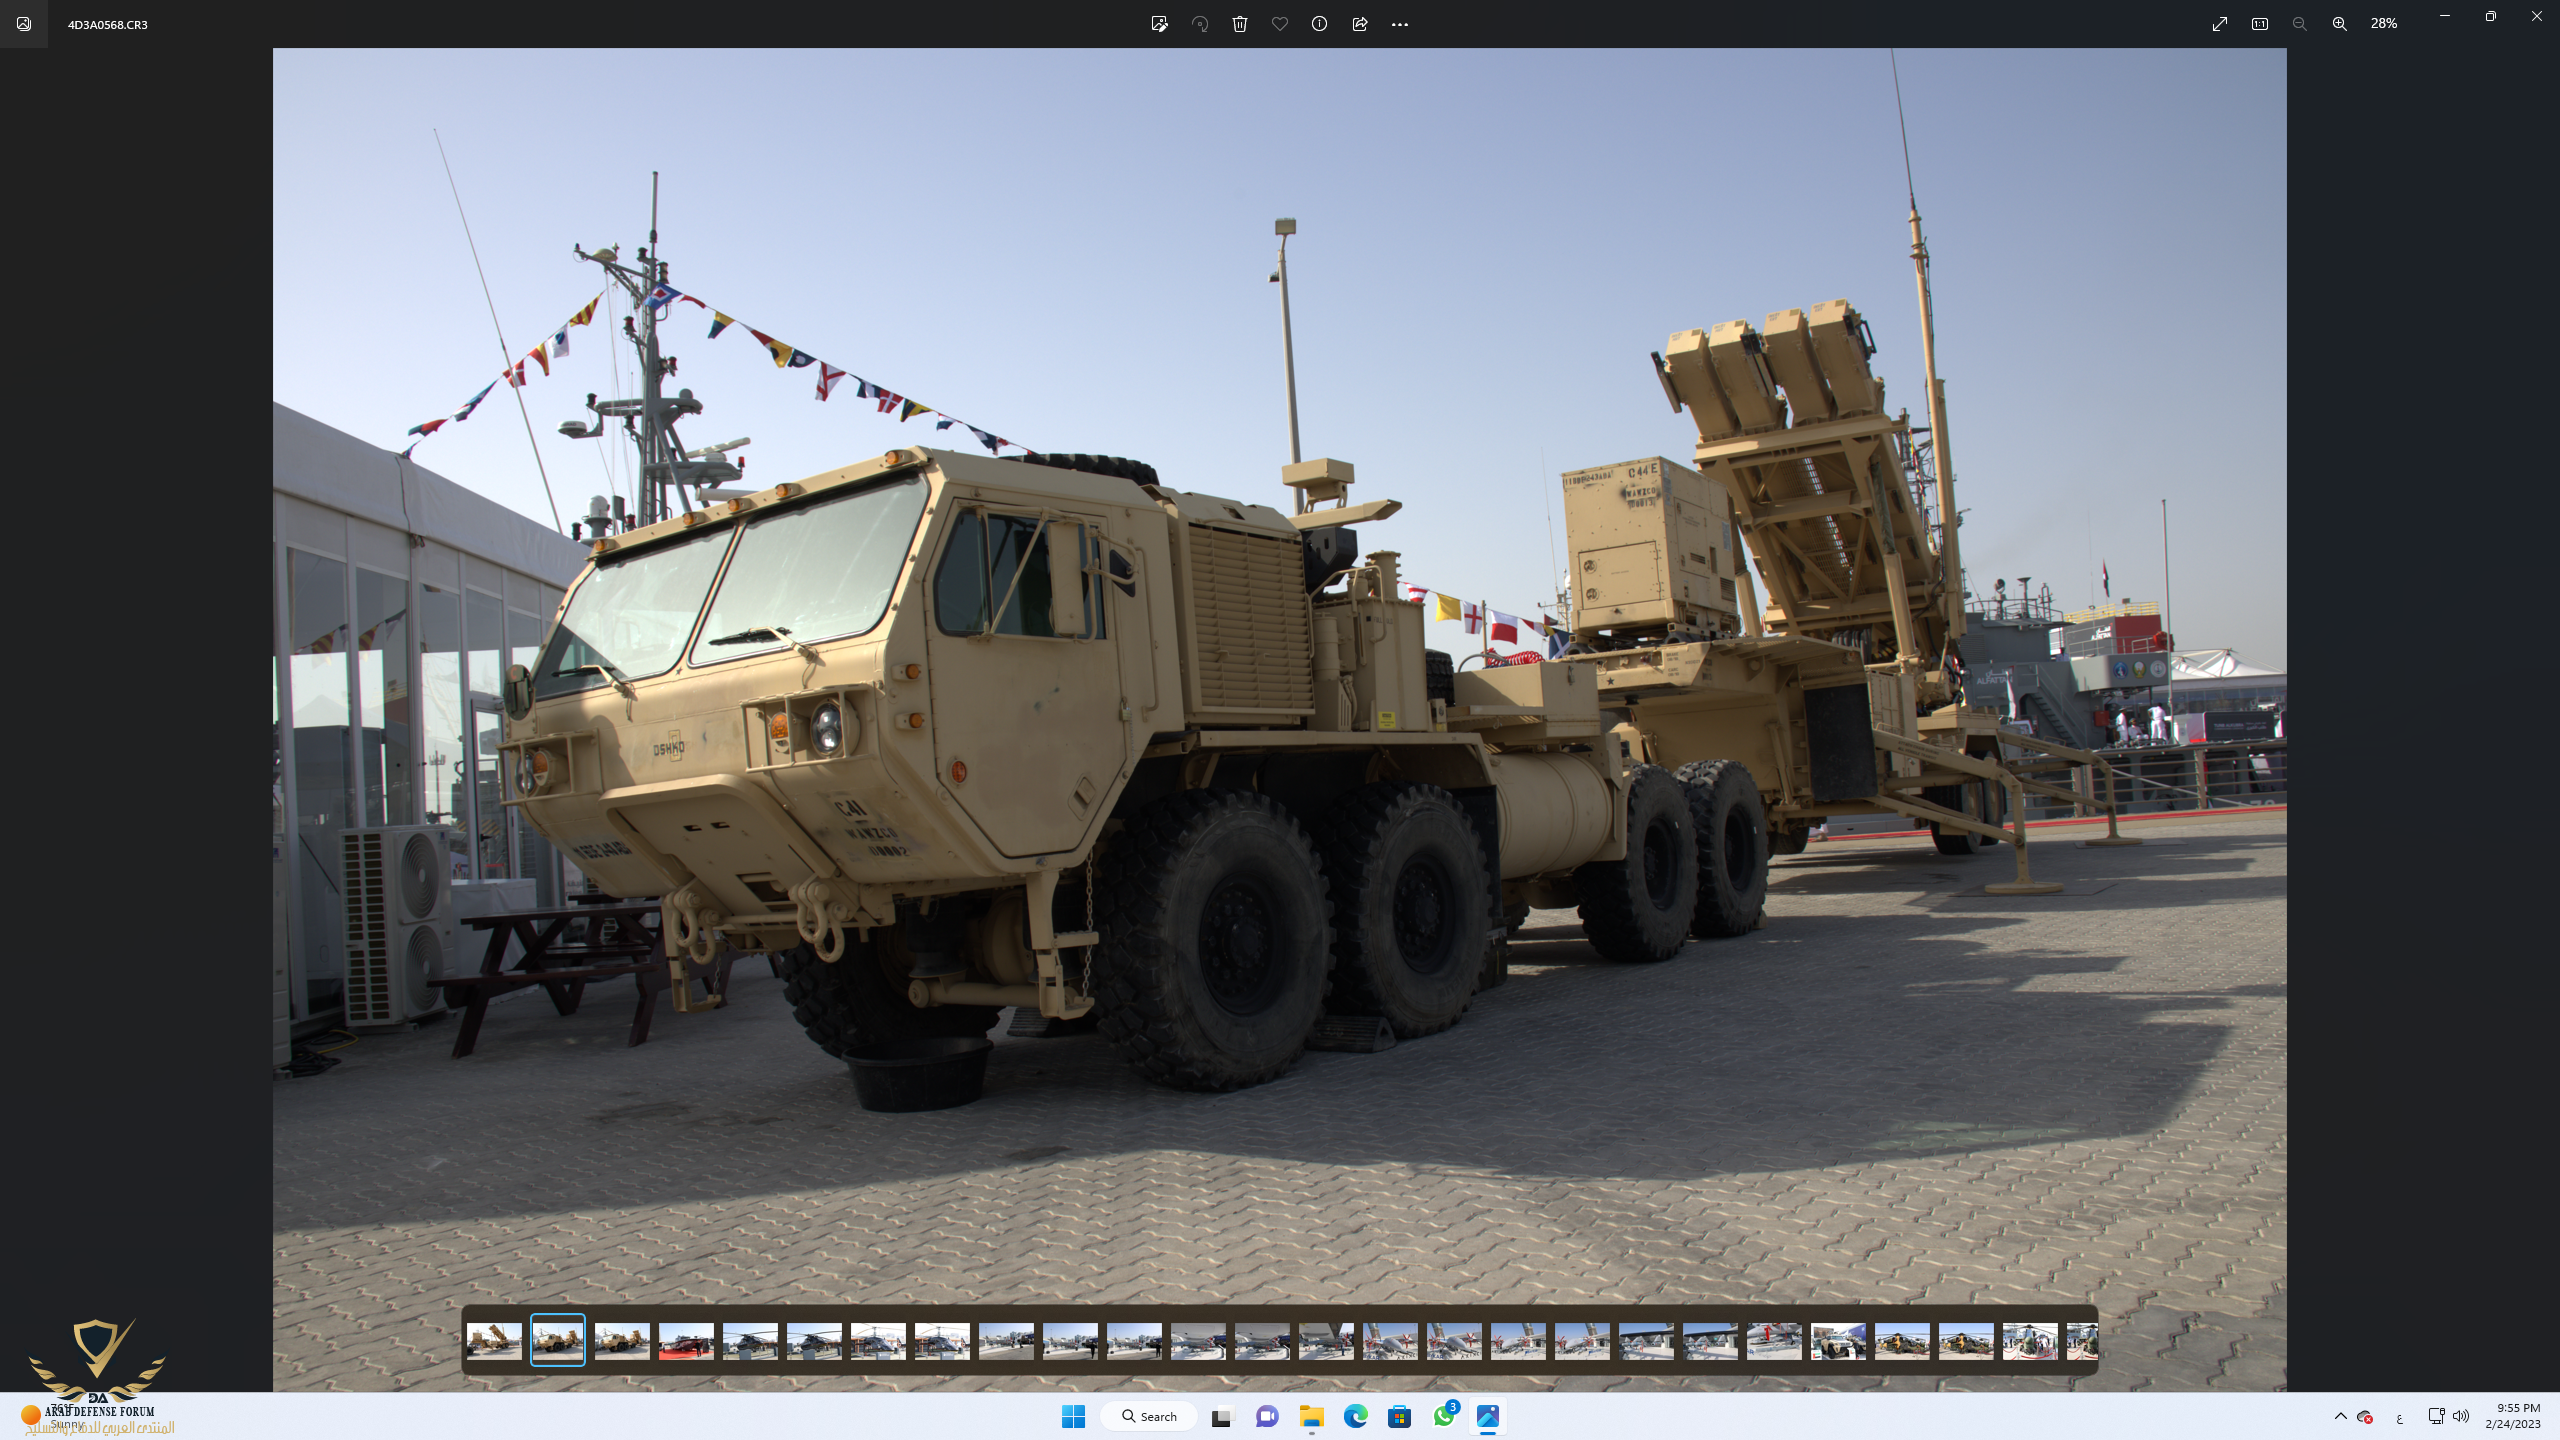Screen dimensions: 2560x1440
Task: Open the Windows Start menu
Action: click(x=1074, y=1416)
